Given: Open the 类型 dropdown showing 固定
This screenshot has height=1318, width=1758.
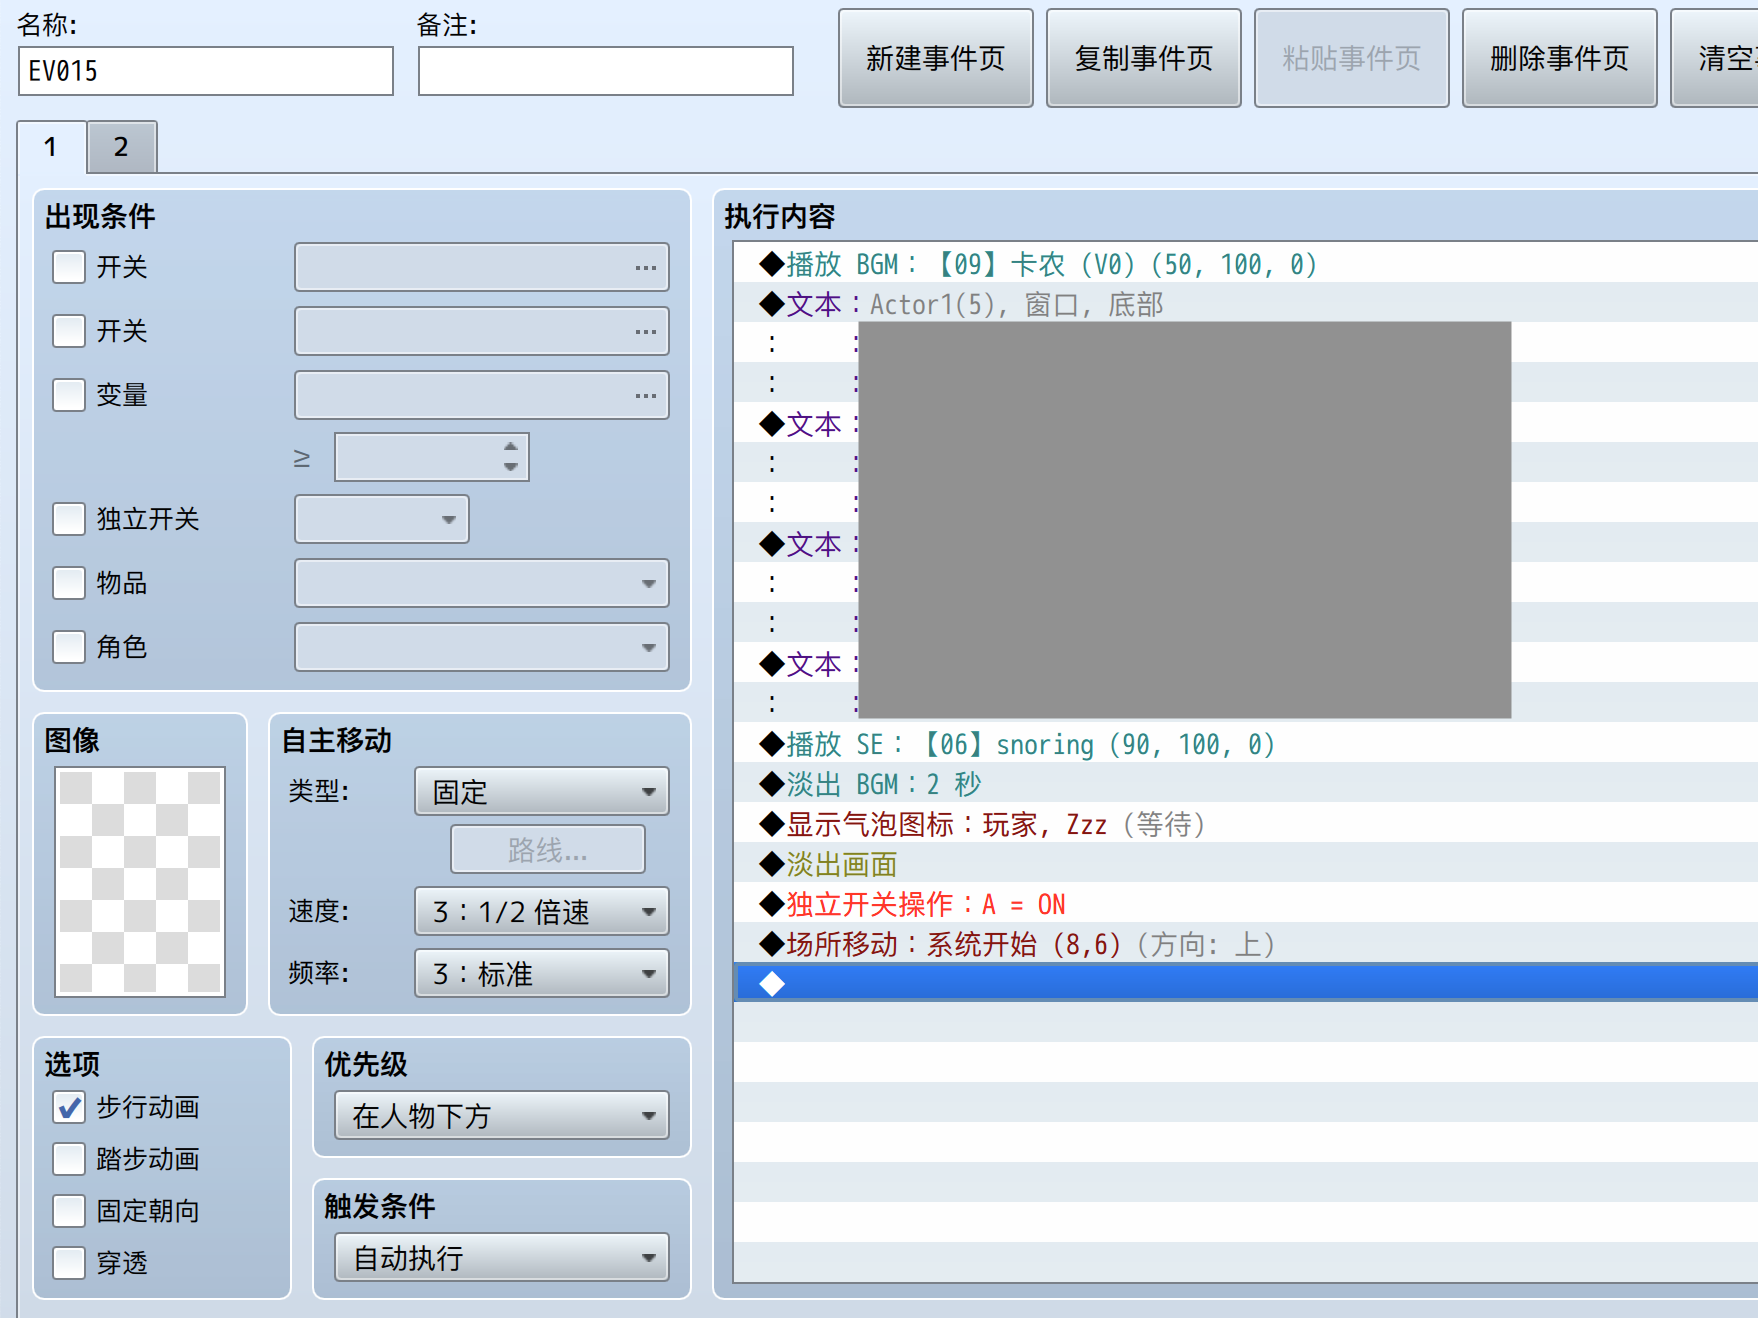Looking at the screenshot, I should coord(542,791).
